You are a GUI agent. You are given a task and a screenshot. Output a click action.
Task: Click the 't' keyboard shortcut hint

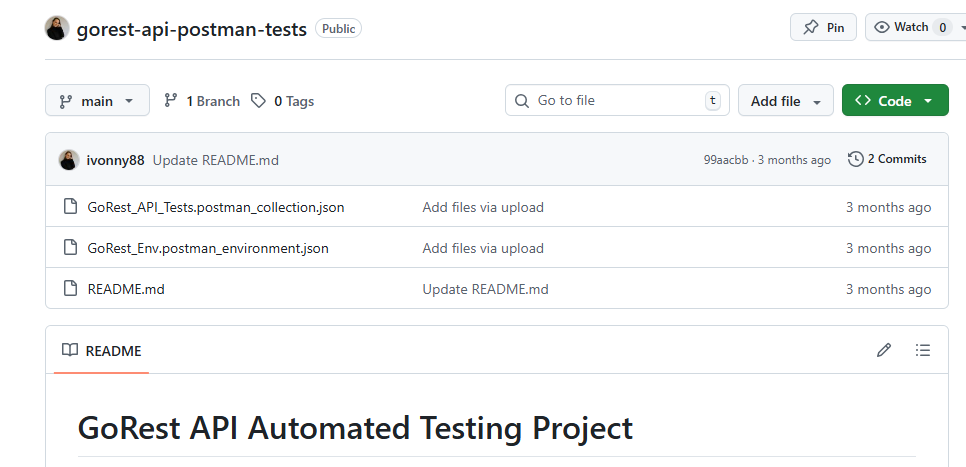coord(713,100)
